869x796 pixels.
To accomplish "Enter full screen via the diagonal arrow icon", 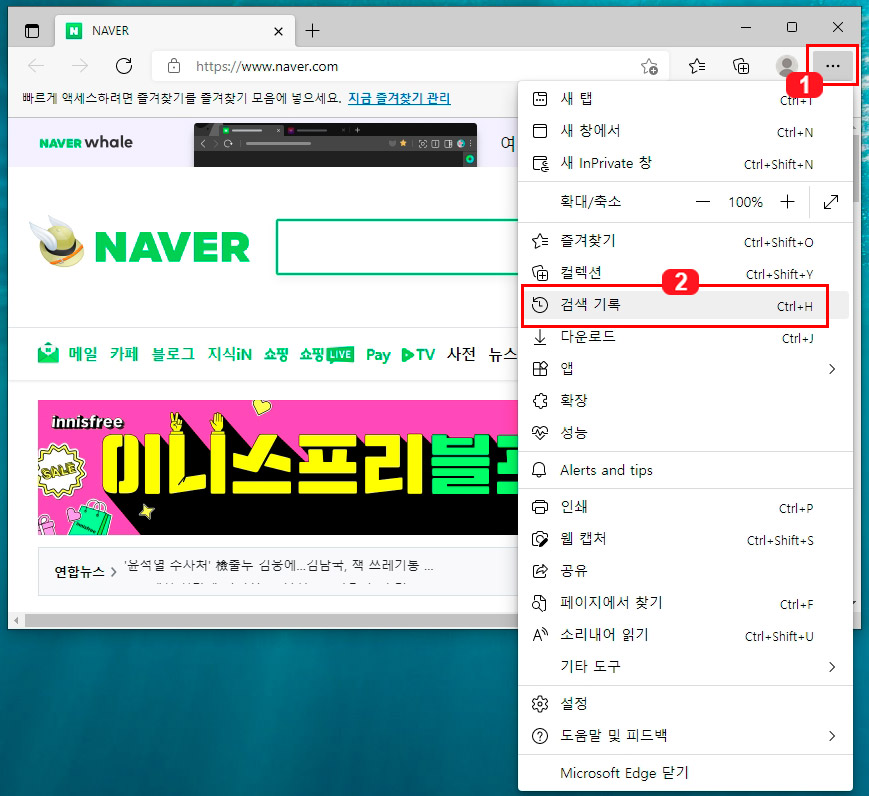I will (830, 201).
